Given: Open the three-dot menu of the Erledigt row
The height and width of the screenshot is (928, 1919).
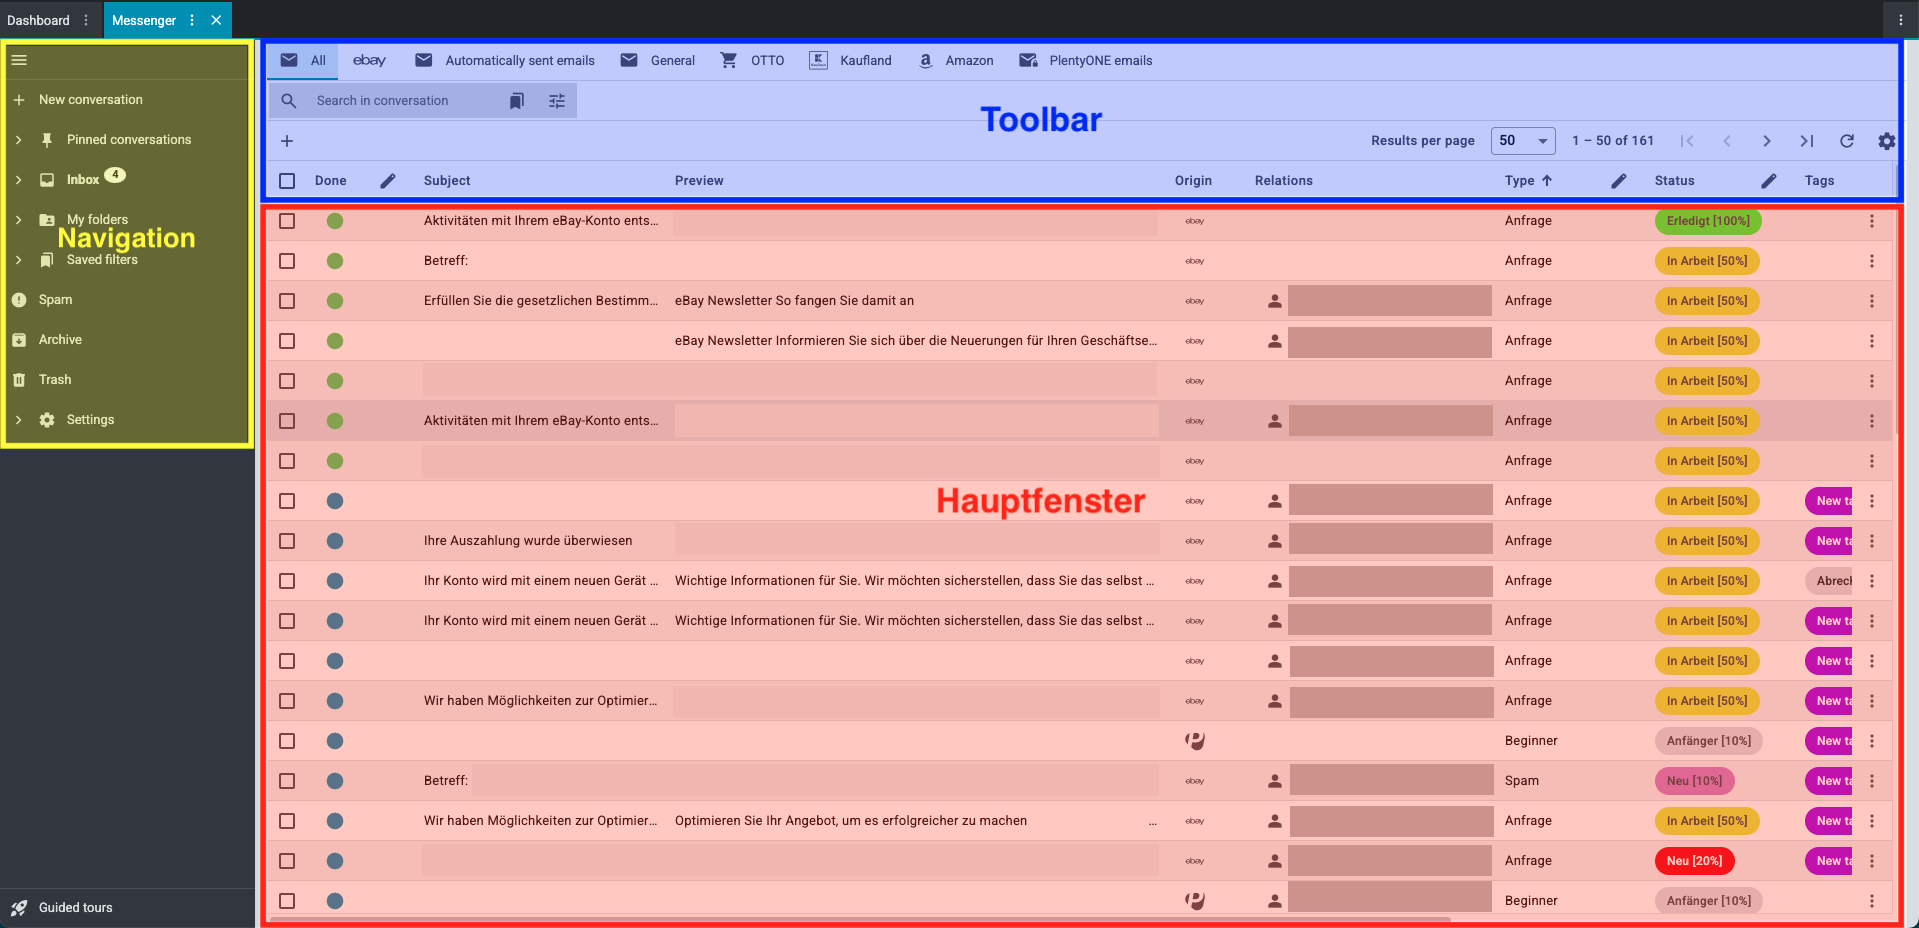Looking at the screenshot, I should (x=1872, y=221).
